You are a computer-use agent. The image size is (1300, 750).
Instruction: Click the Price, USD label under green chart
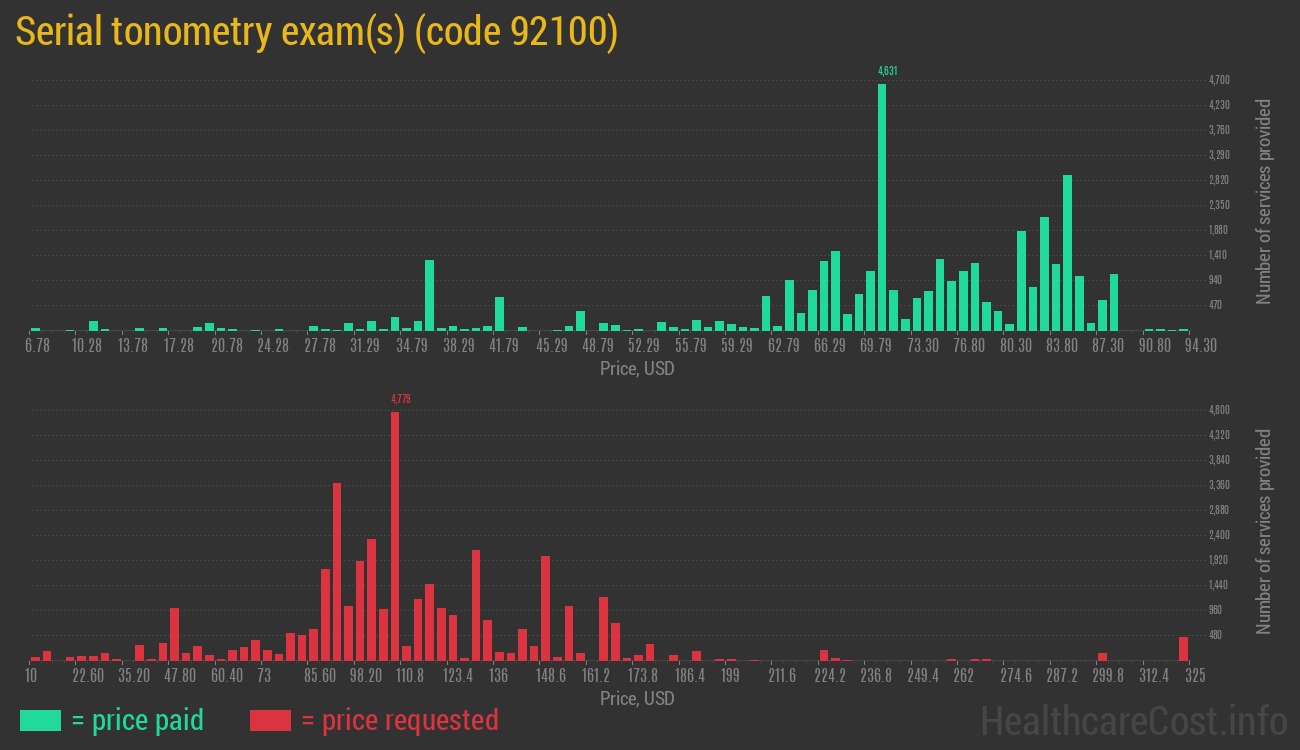coord(637,369)
